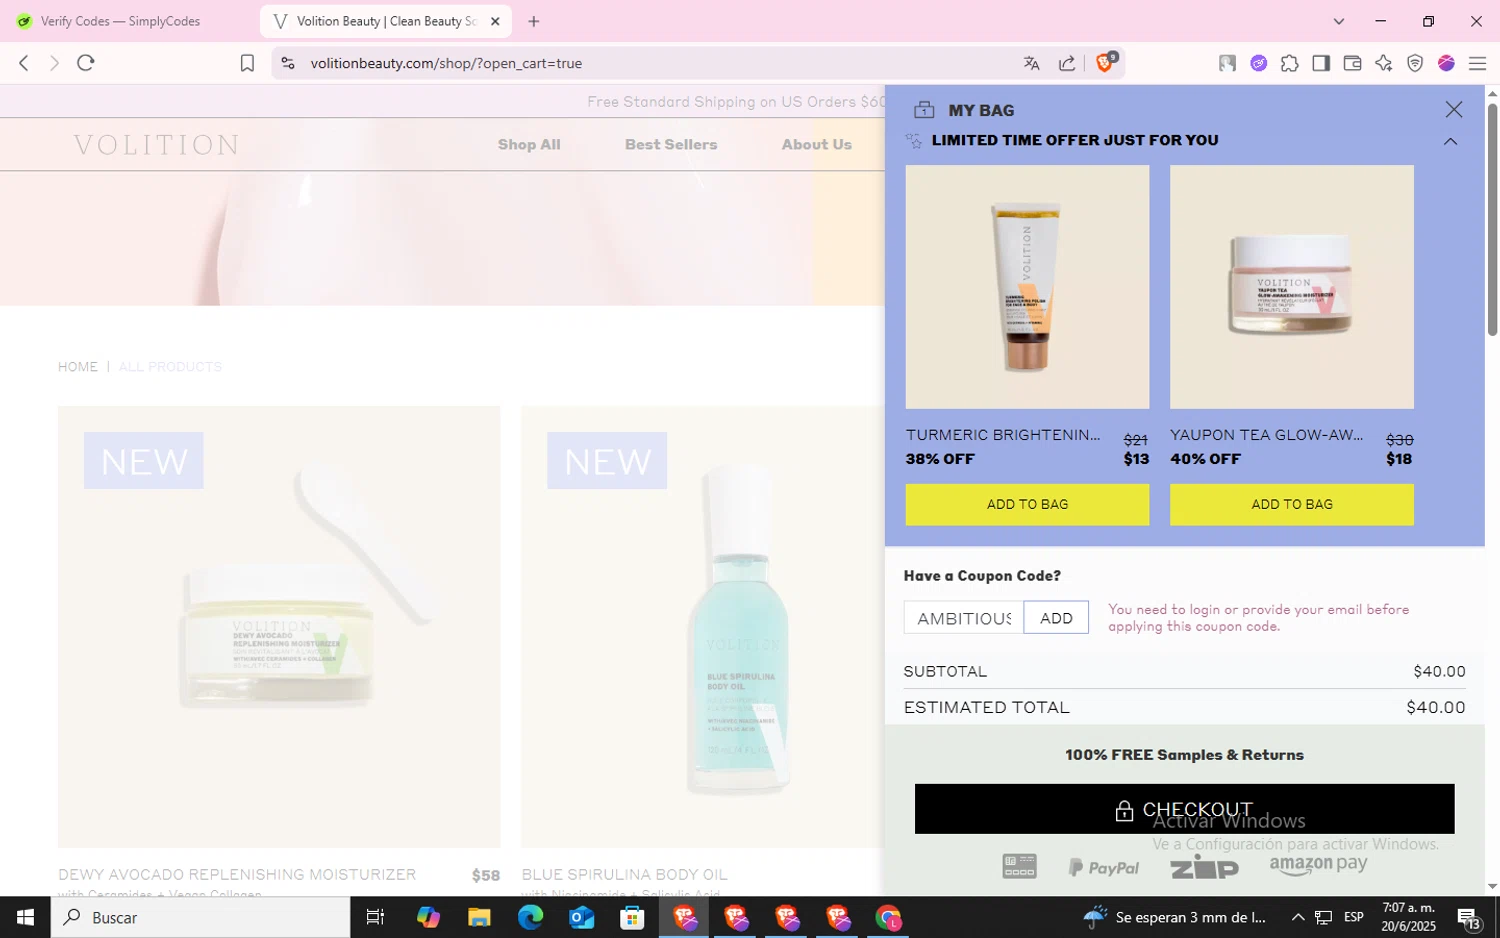Click the taskbar Buscar search box
This screenshot has width=1500, height=938.
pos(200,917)
